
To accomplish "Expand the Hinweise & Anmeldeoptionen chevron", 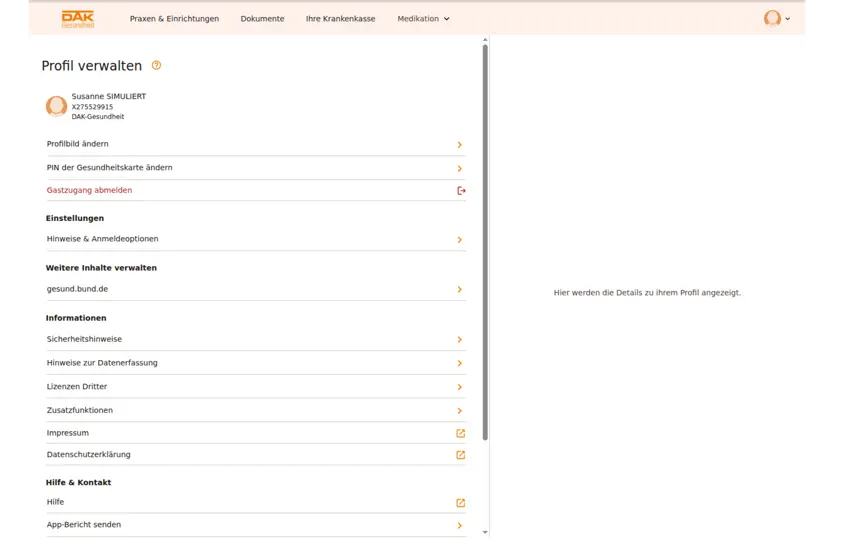I will [460, 240].
